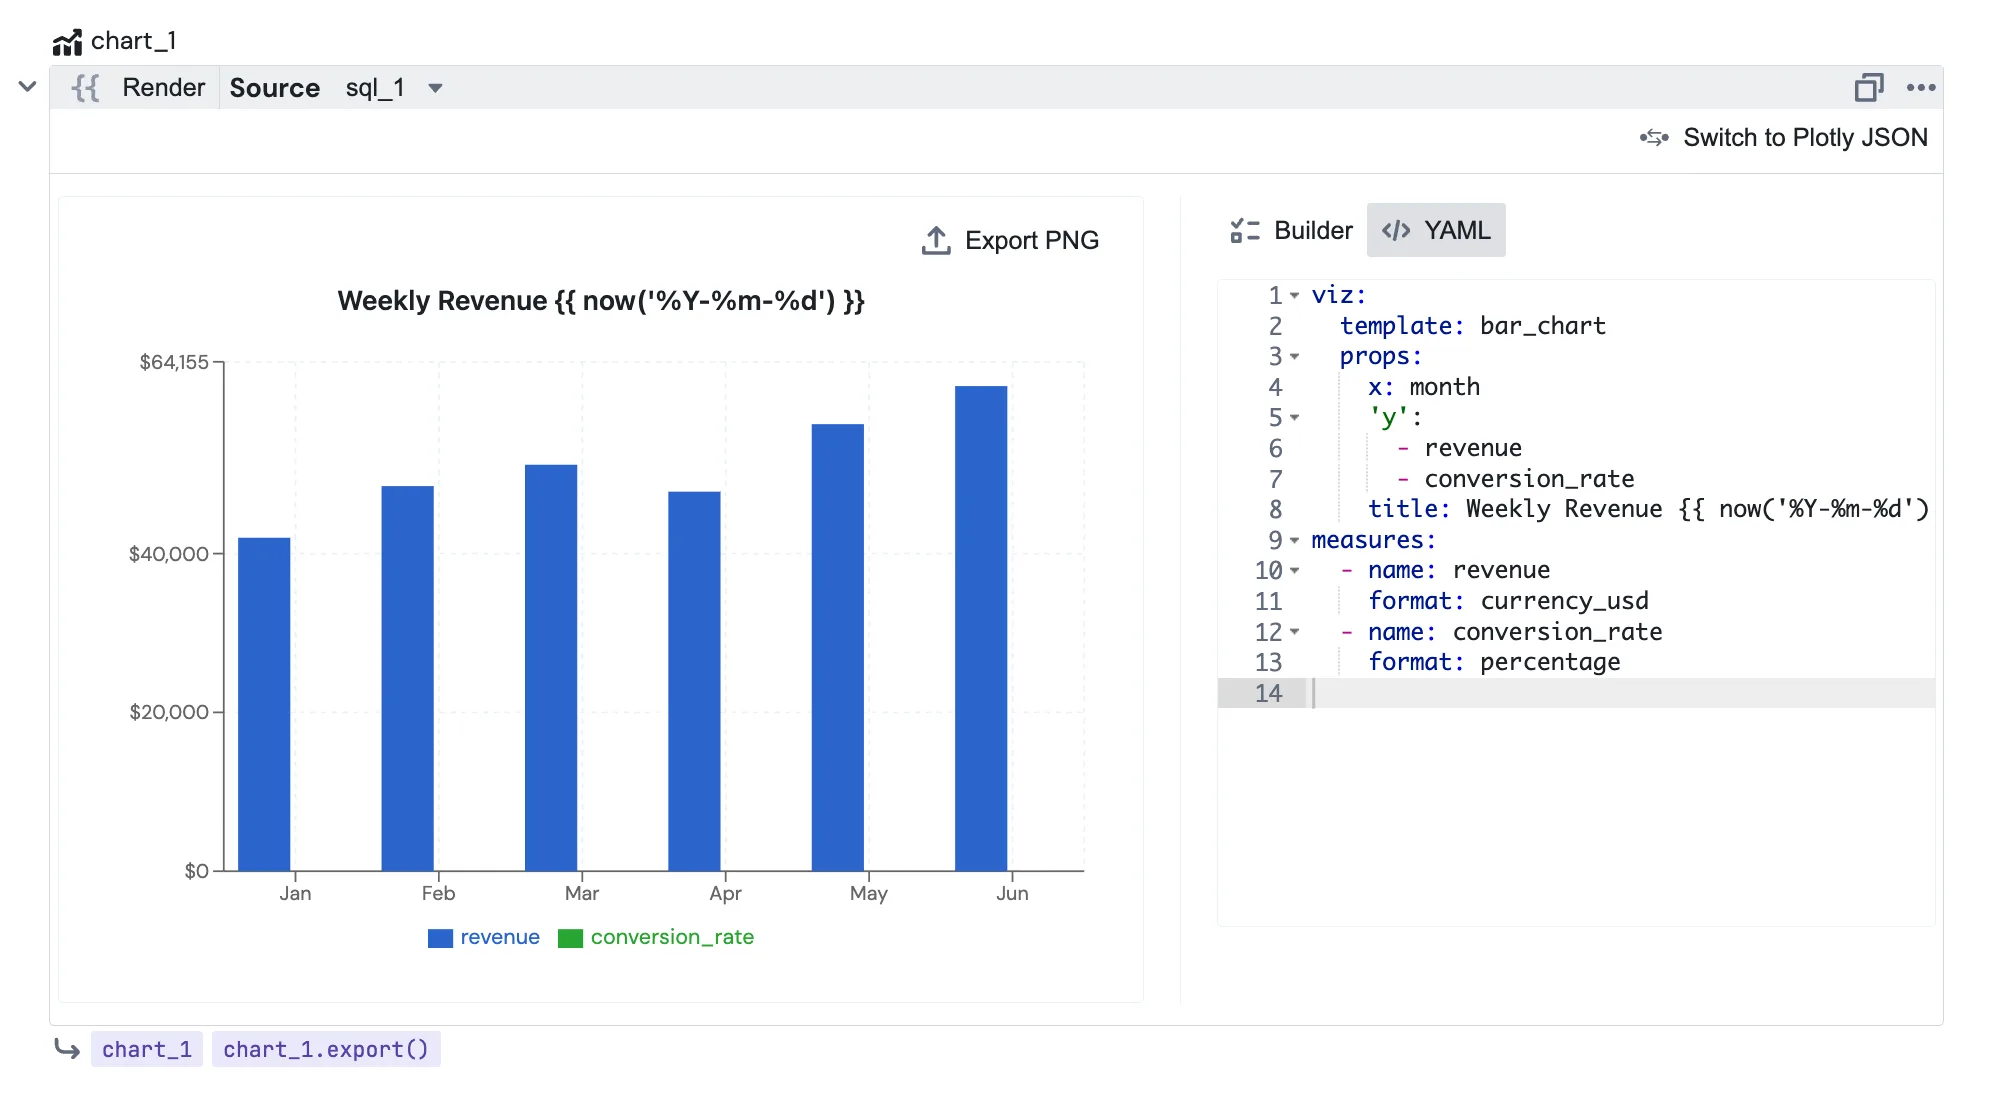
Task: Switch to the YAML tab
Action: click(1436, 231)
